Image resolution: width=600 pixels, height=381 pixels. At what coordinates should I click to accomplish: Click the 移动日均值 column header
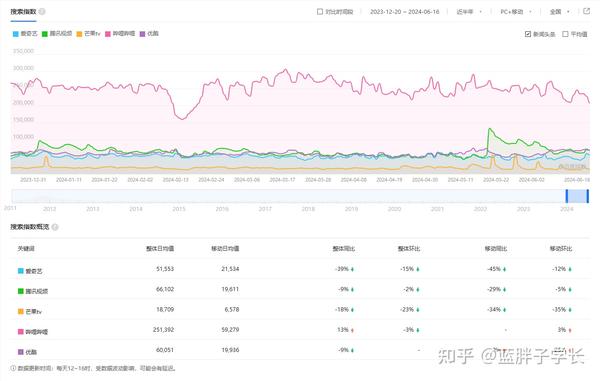point(225,249)
